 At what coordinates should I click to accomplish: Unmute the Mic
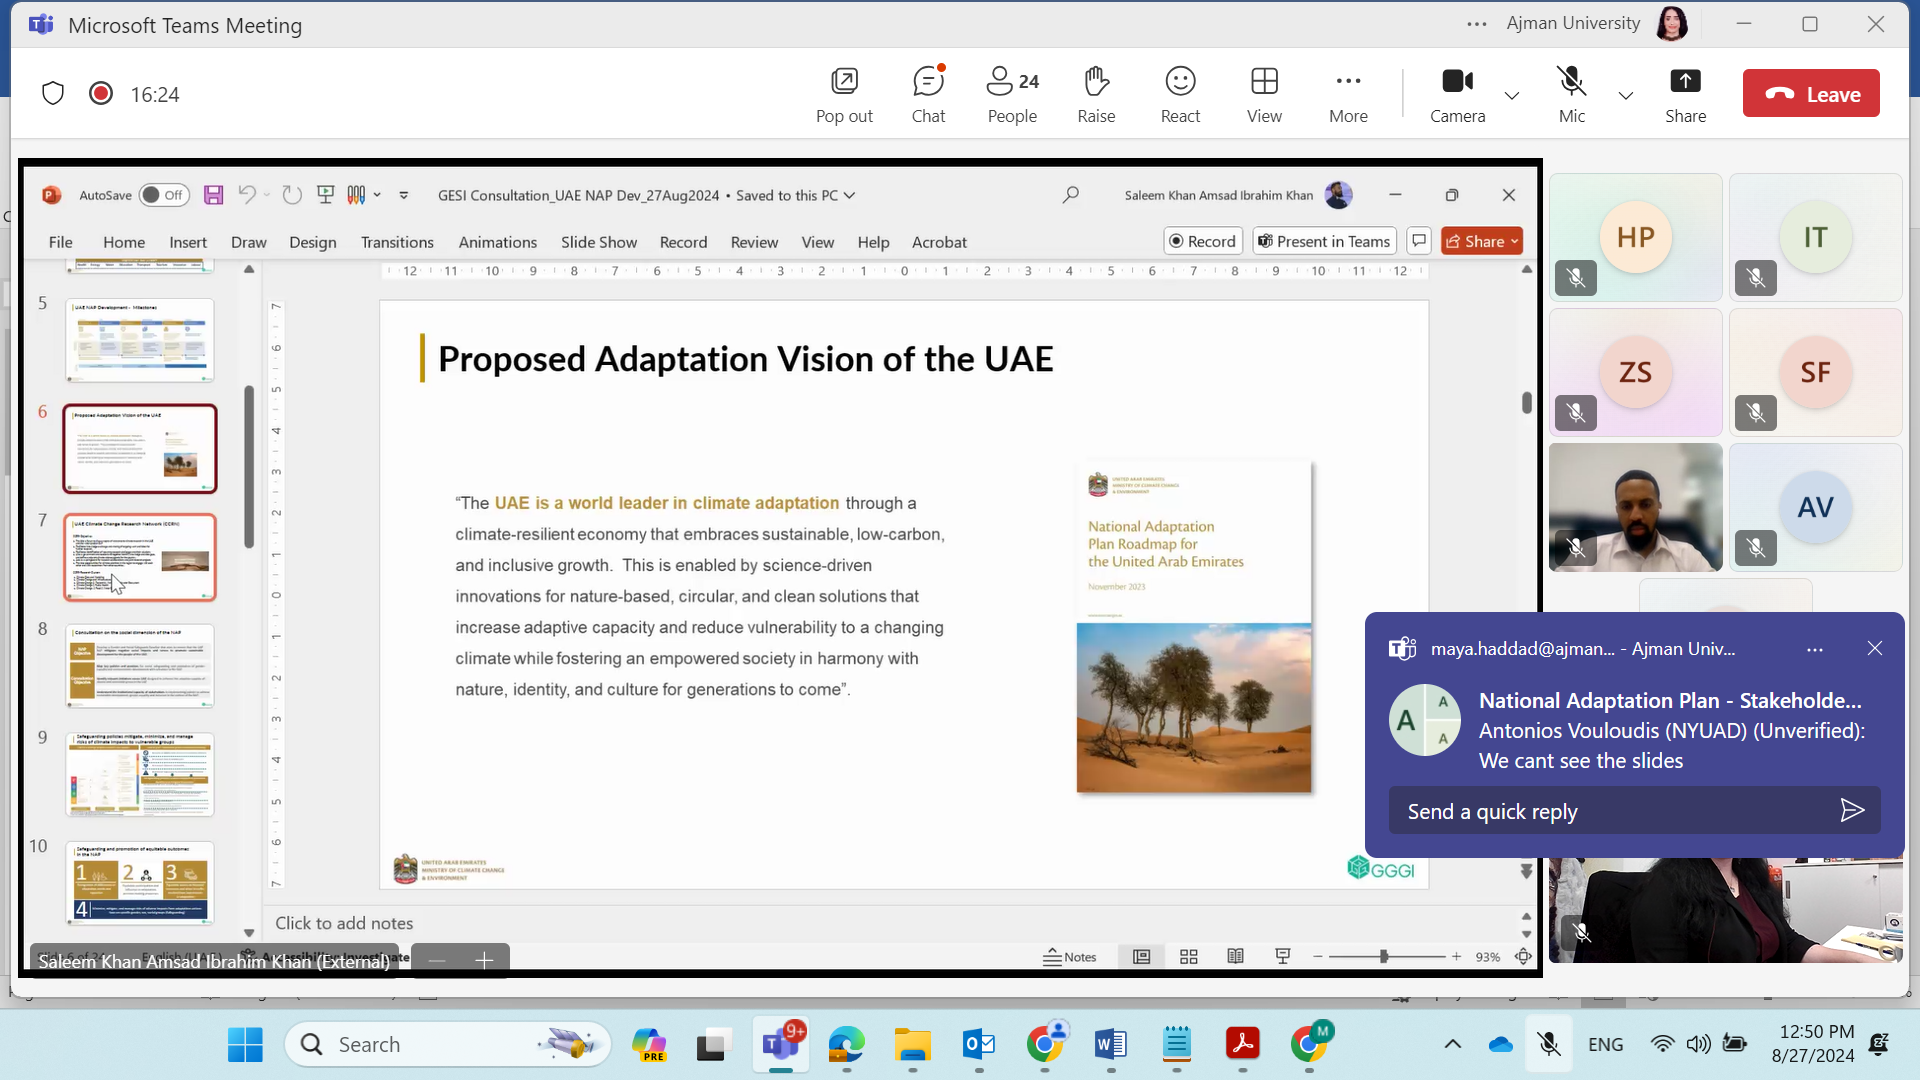click(1570, 94)
